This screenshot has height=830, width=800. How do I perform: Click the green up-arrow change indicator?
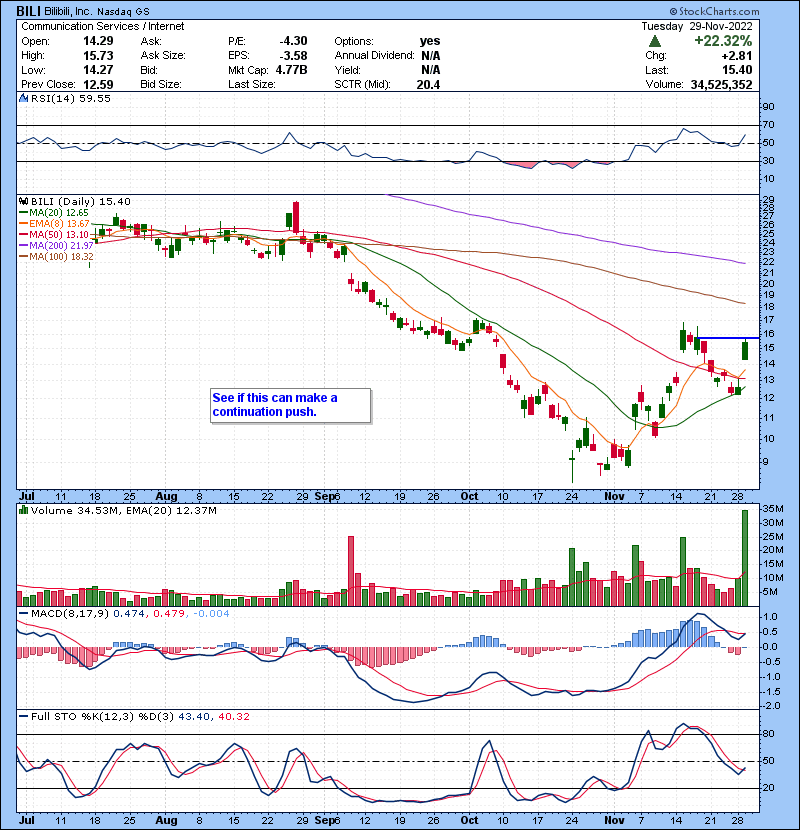655,41
